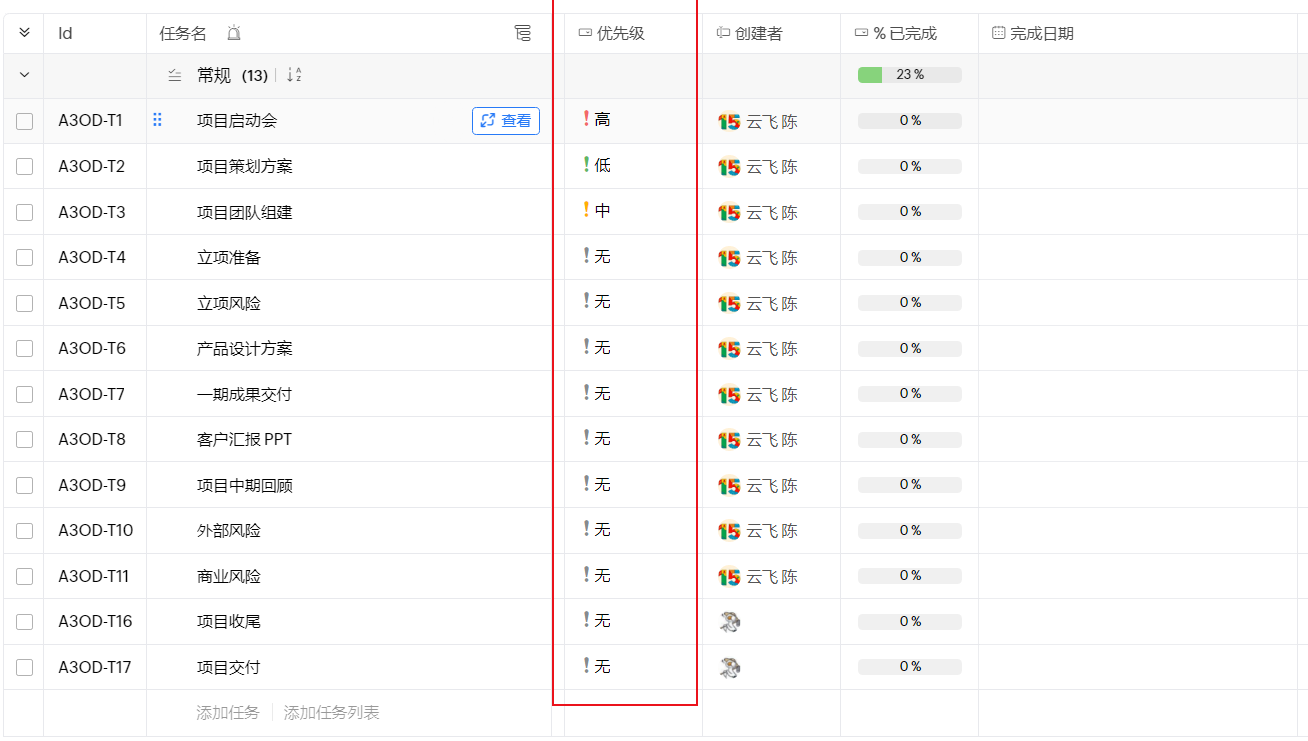Viewport: 1308px width, 741px height.
Task: Collapse the 常规 task list group
Action: coord(24,75)
